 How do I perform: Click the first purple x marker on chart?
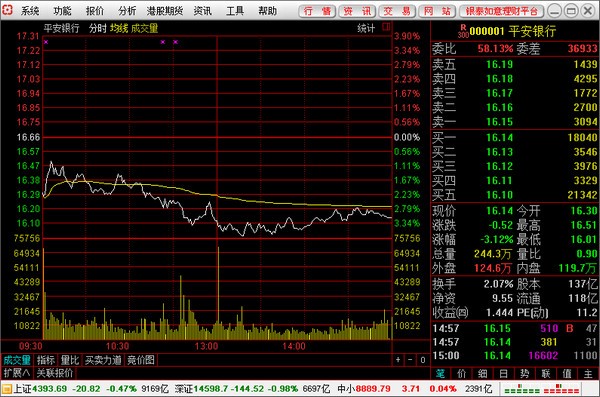(46, 42)
